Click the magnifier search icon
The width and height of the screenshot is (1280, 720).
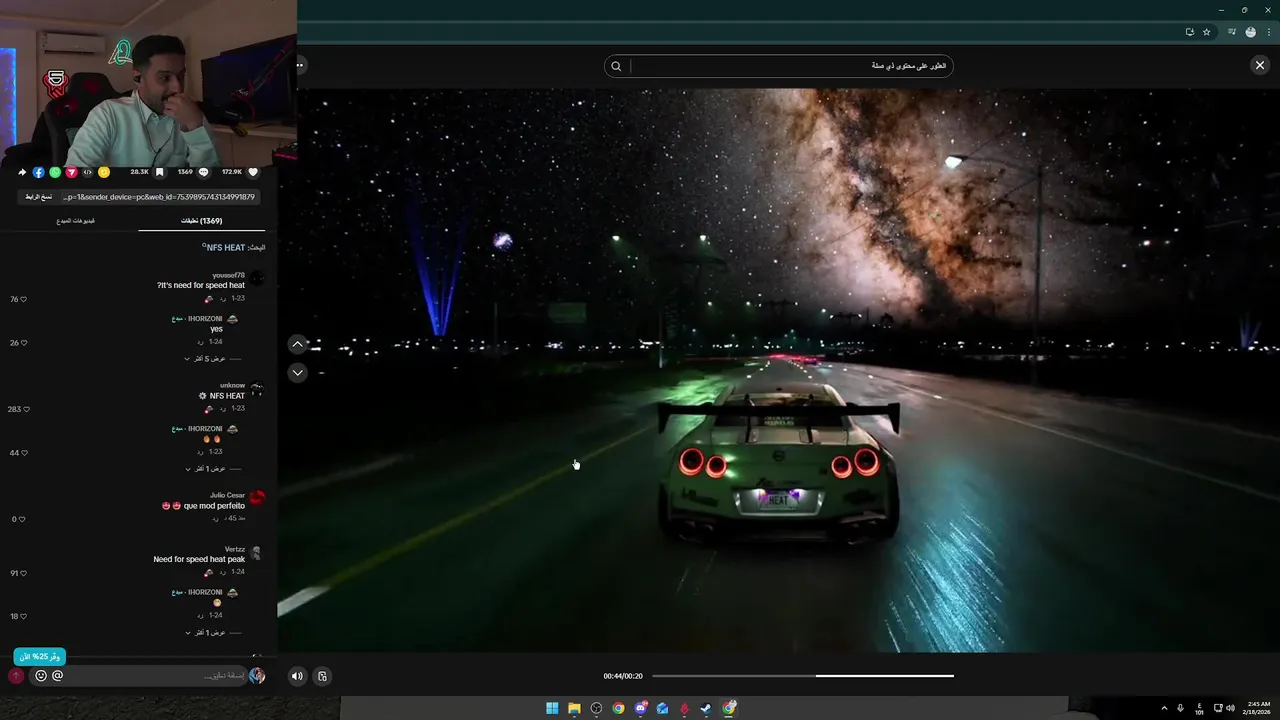(x=616, y=66)
